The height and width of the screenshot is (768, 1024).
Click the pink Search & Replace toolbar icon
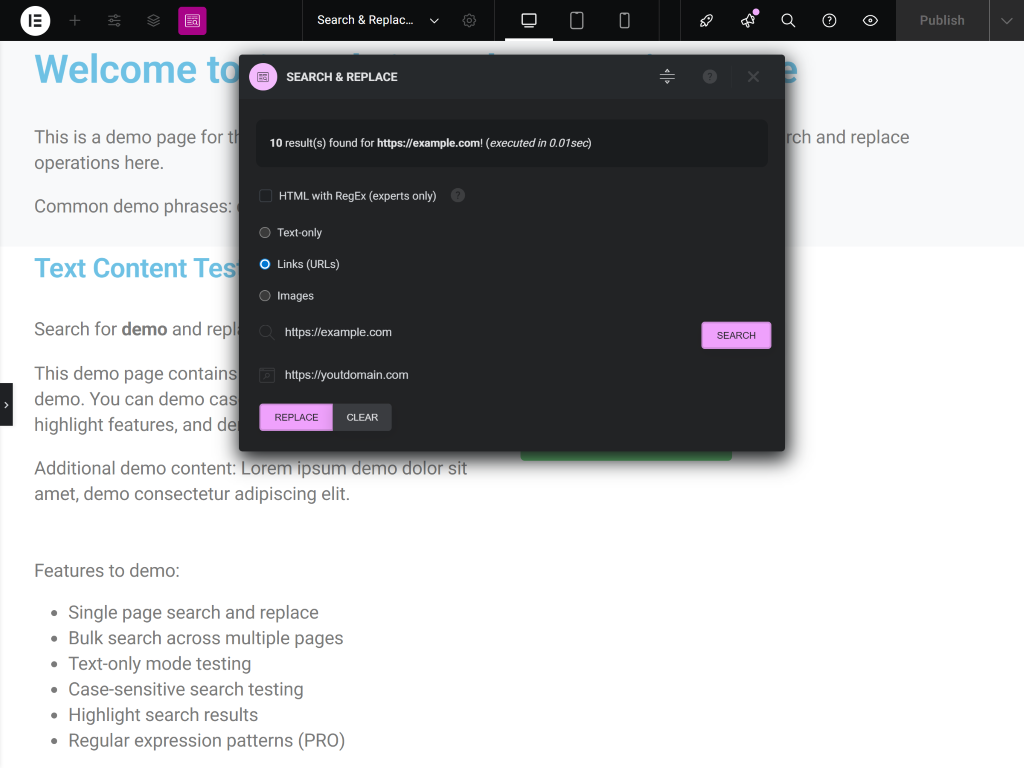(x=192, y=20)
